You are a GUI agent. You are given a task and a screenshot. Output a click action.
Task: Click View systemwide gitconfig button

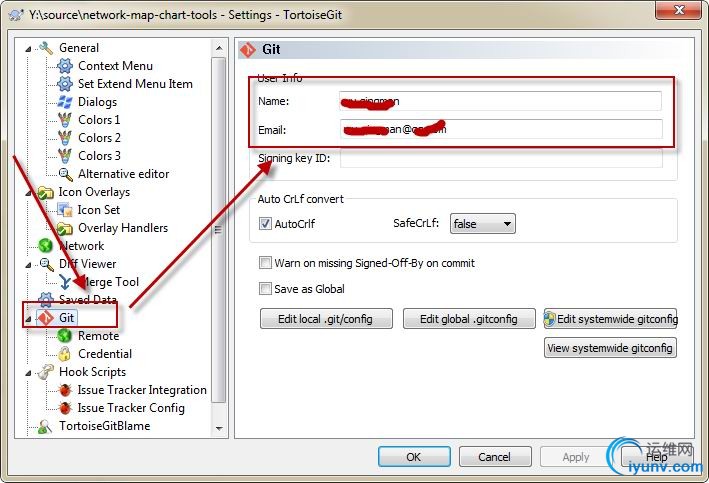tap(610, 348)
